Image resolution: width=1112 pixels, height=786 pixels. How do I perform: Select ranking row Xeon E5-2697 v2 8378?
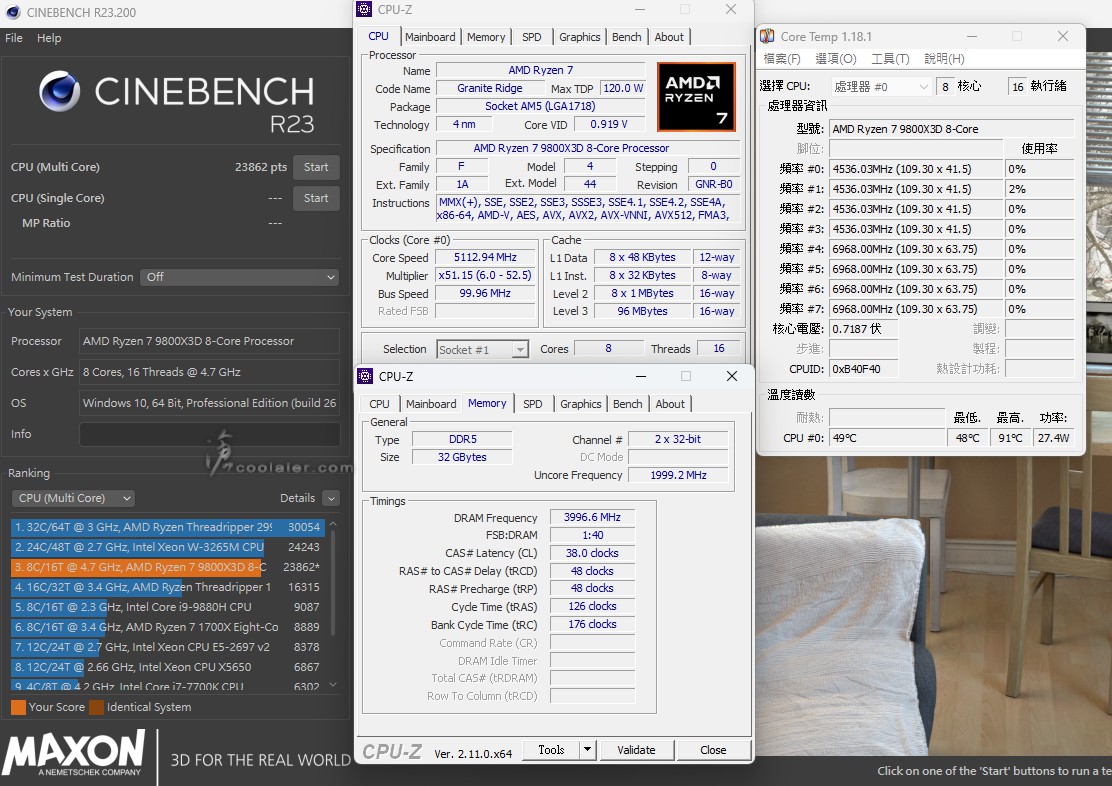[167, 647]
